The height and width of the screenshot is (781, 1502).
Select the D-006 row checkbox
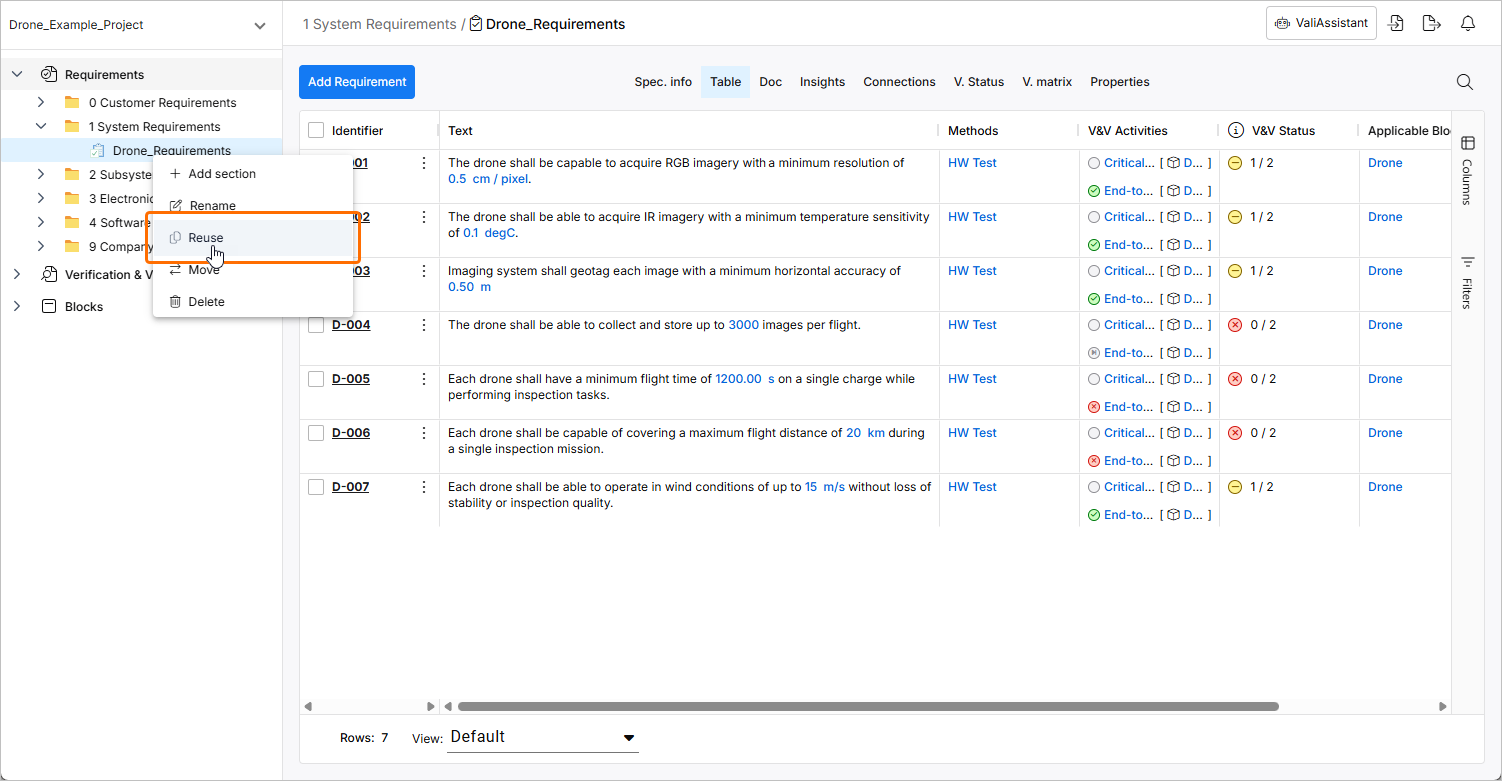pyautogui.click(x=316, y=433)
